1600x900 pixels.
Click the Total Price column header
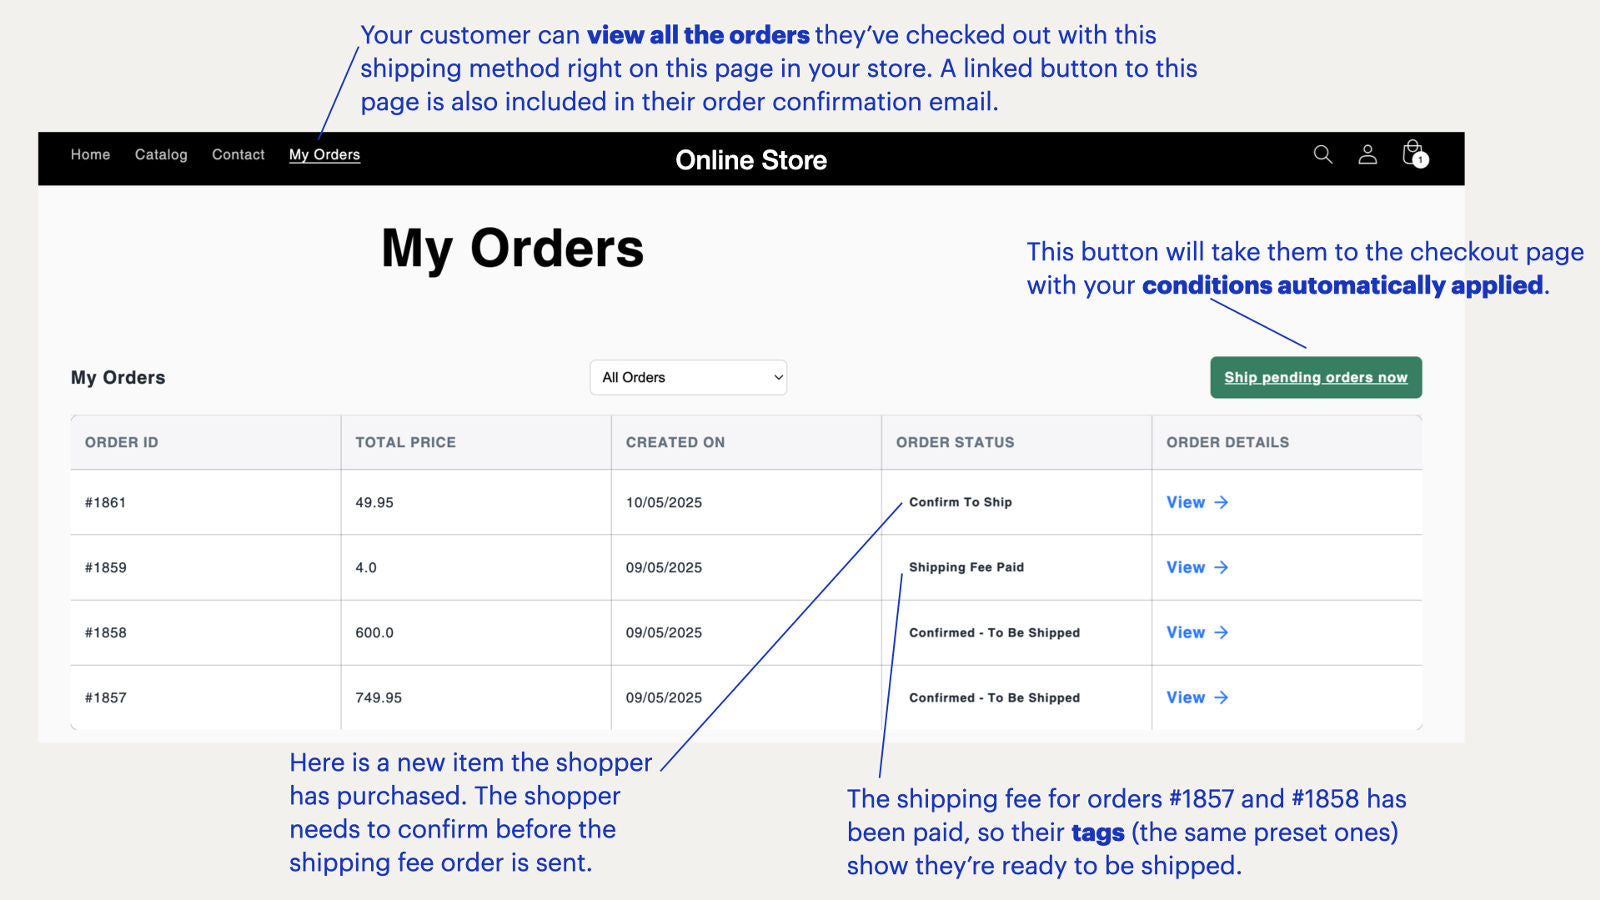pyautogui.click(x=405, y=442)
